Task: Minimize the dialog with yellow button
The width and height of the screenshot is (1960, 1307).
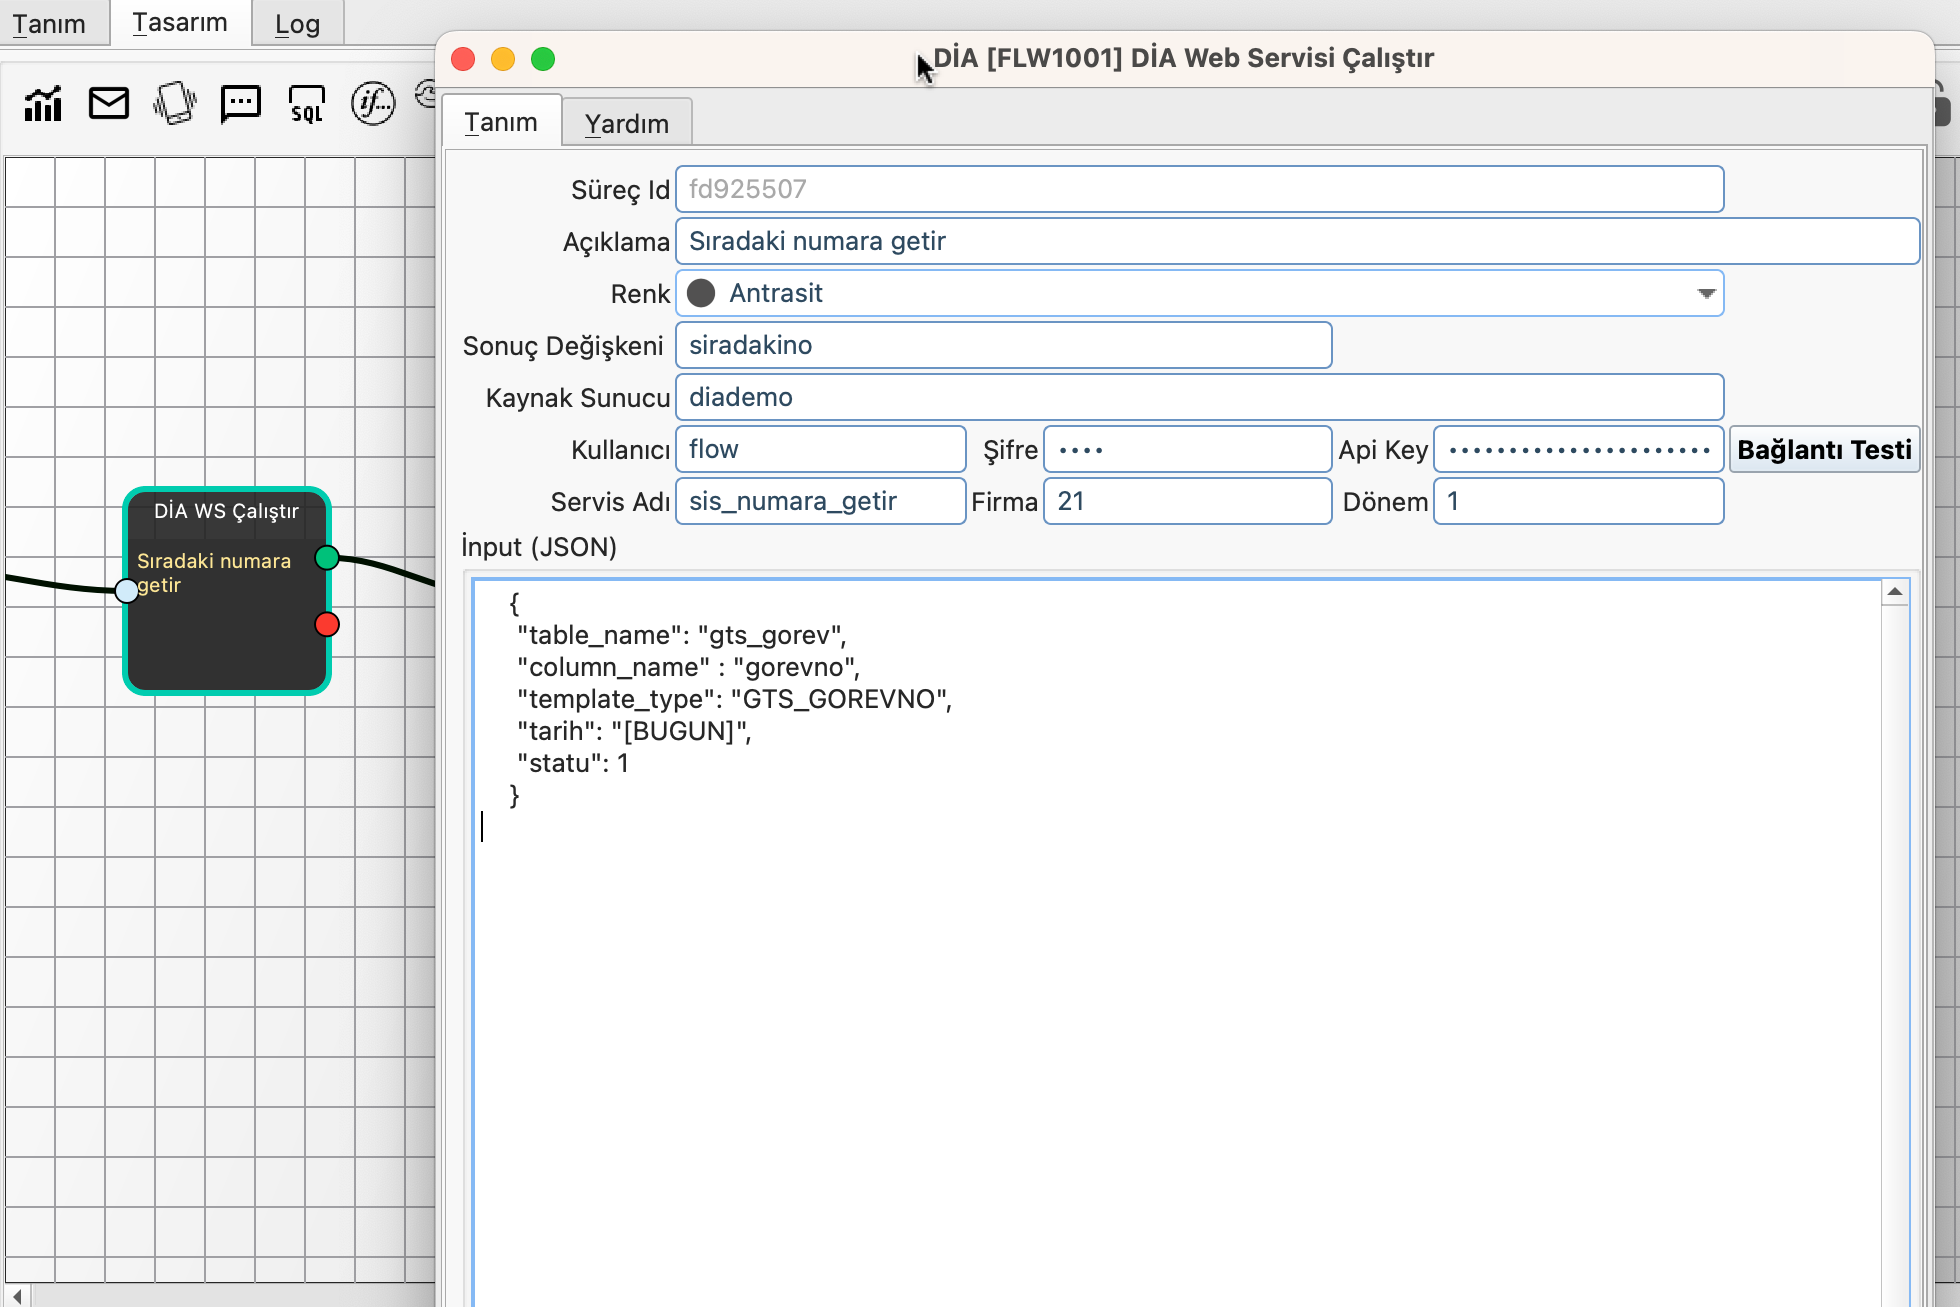Action: 503,59
